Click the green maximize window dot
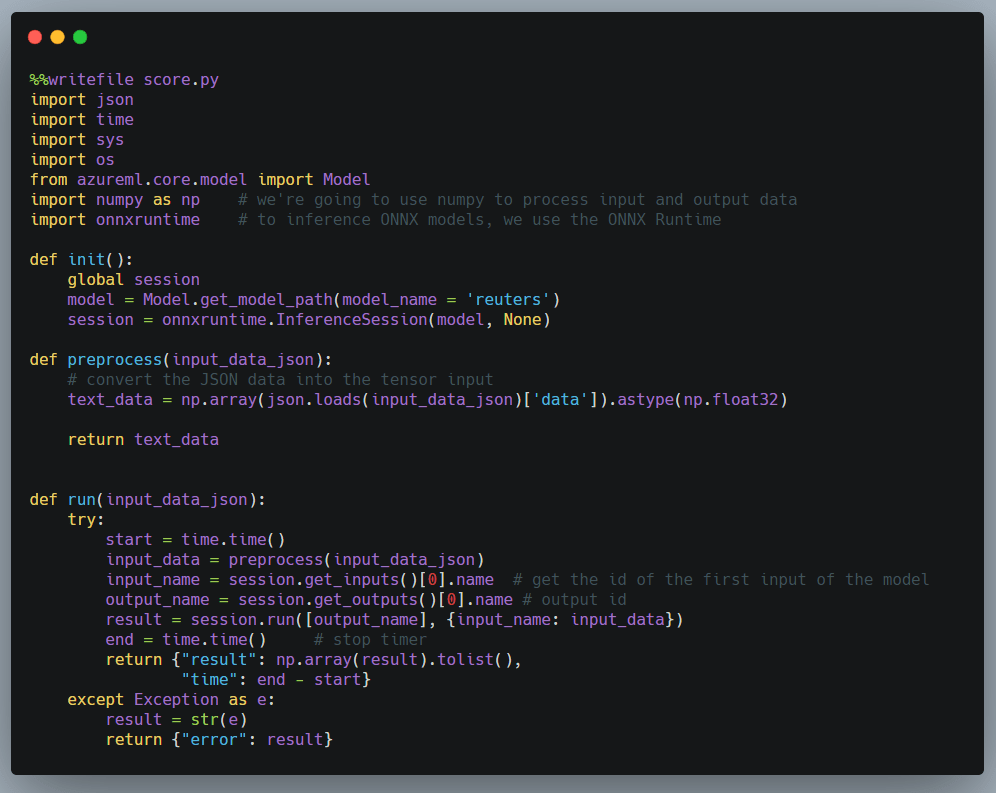Viewport: 996px width, 793px height. 80,37
